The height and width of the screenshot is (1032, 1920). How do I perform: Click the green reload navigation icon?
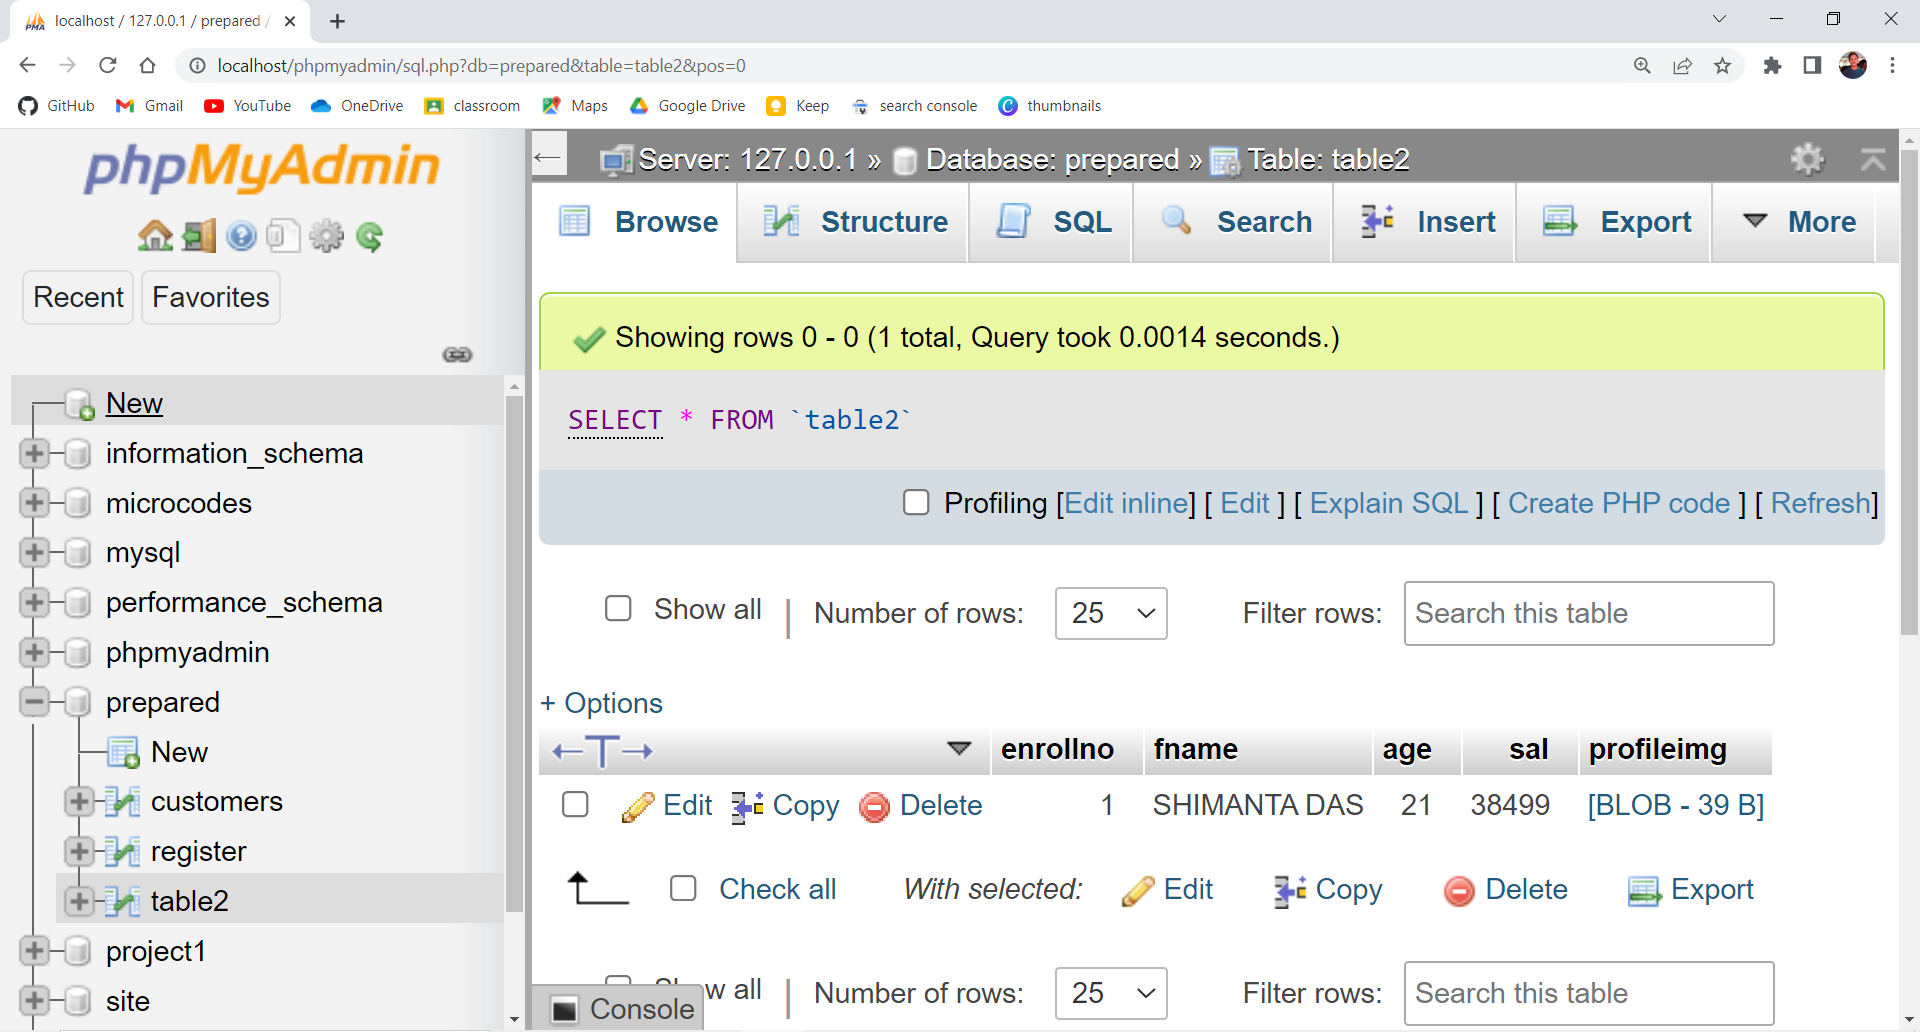click(370, 236)
